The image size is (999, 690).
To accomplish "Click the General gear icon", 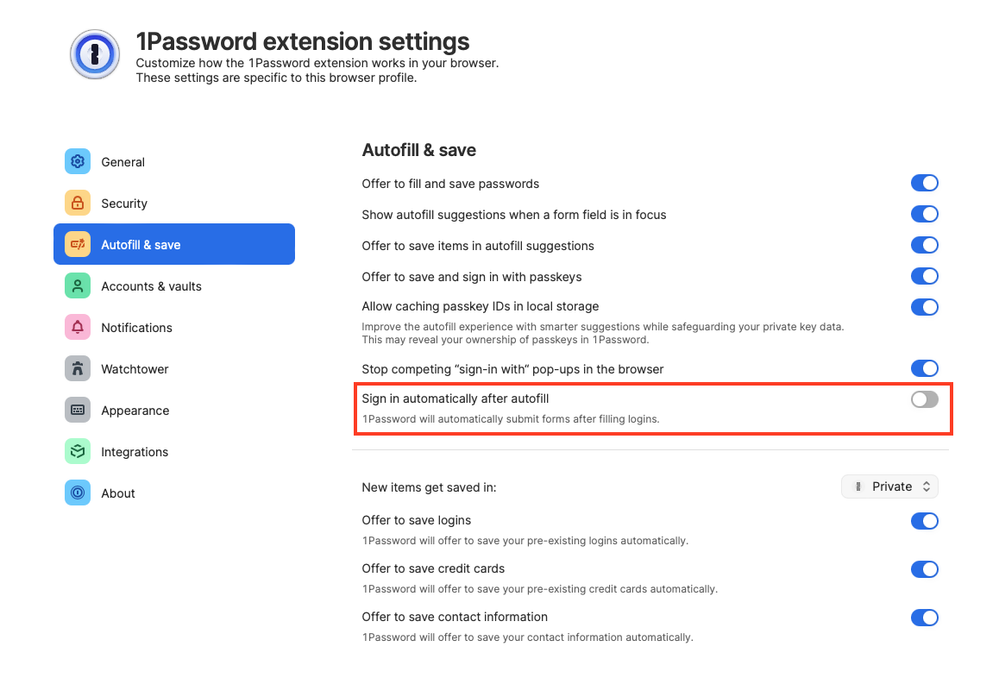I will click(x=77, y=162).
